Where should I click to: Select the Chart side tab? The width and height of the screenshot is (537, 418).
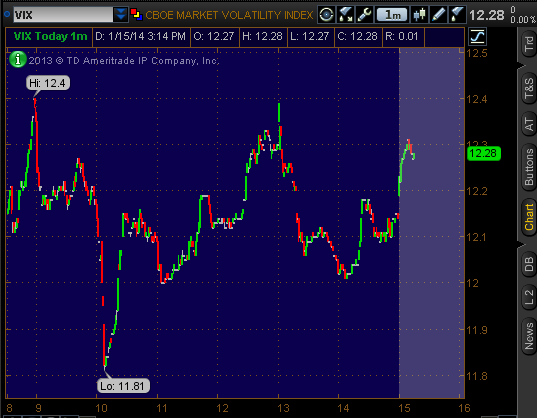point(528,217)
